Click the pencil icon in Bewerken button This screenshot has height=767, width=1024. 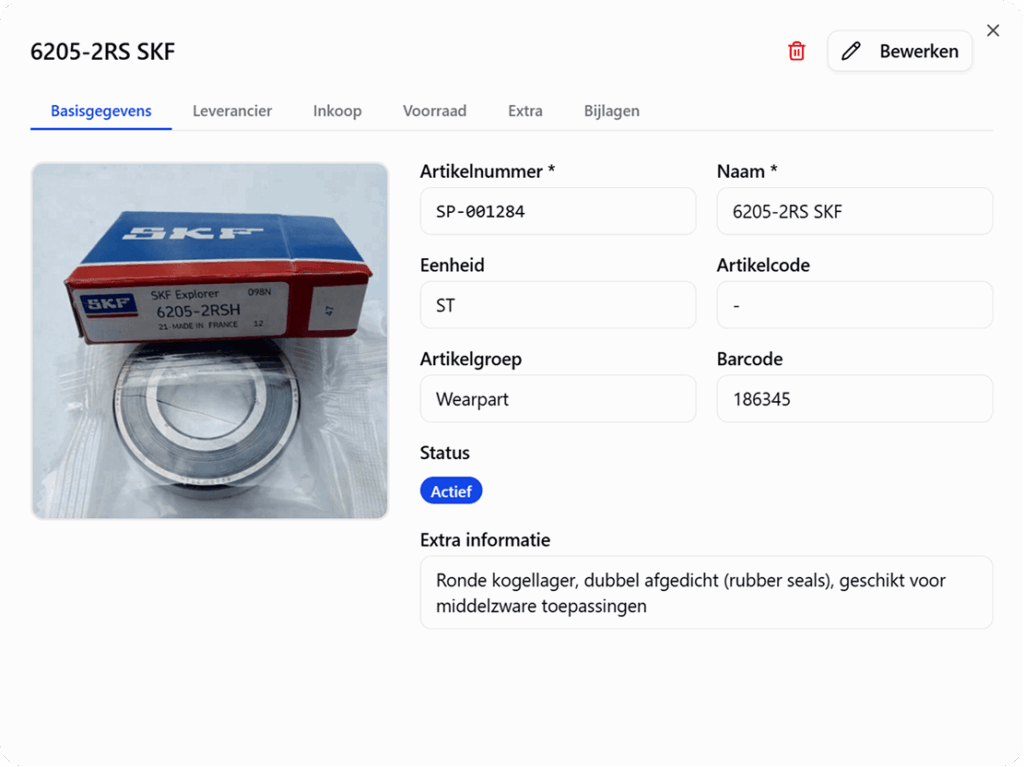coord(851,51)
